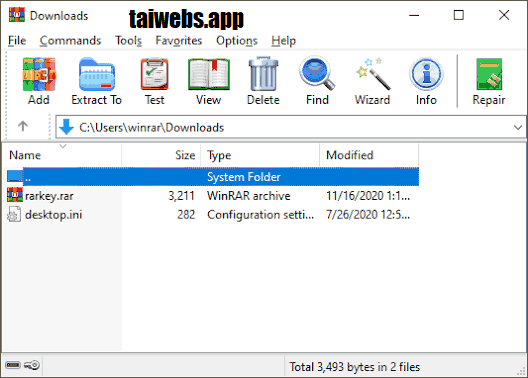This screenshot has height=378, width=528.
Task: Select the desktop.ini file name
Action: pos(54,215)
